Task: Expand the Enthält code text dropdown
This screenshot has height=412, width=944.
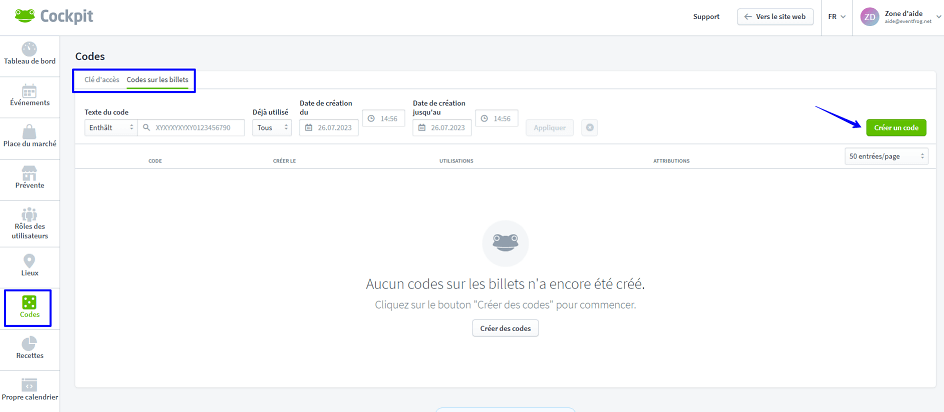Action: (110, 128)
